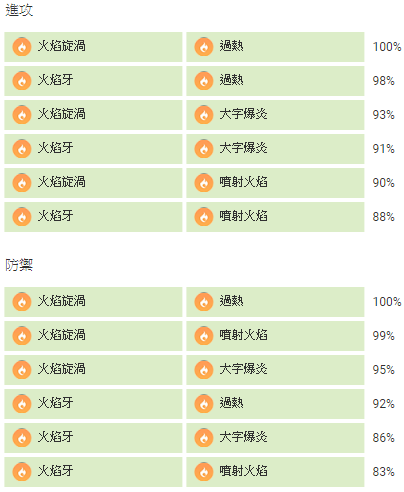Screen dimensions: 404x492
Task: Click fire icon beside 過熱 in 98% row
Action: 204,81
